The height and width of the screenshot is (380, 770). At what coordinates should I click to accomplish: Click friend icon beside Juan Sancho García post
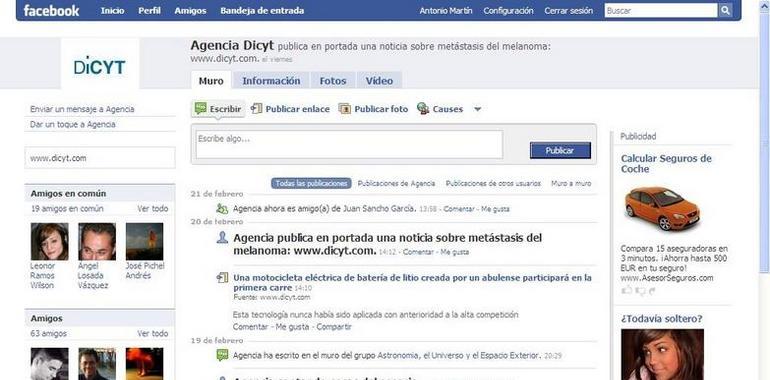(x=222, y=209)
